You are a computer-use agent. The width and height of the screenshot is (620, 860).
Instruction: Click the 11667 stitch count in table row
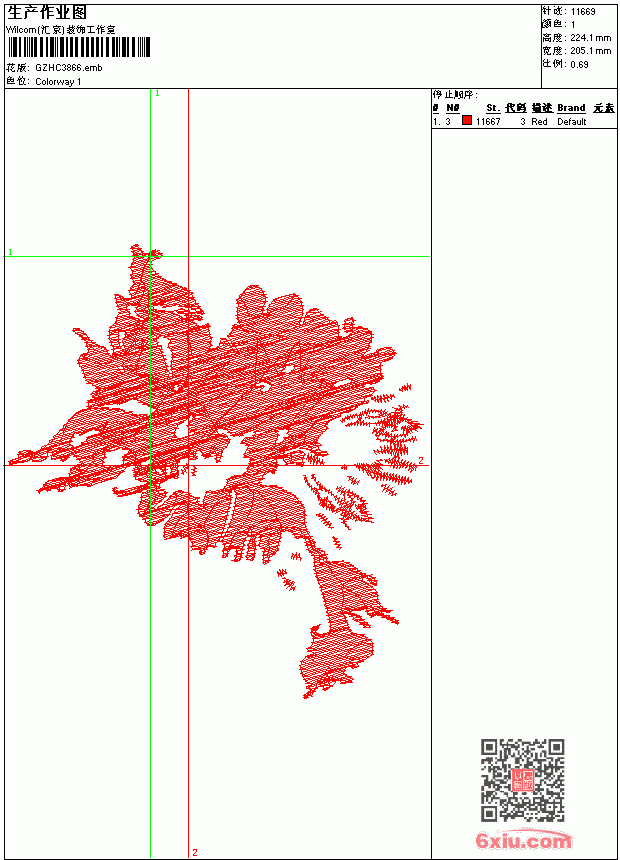tap(488, 122)
